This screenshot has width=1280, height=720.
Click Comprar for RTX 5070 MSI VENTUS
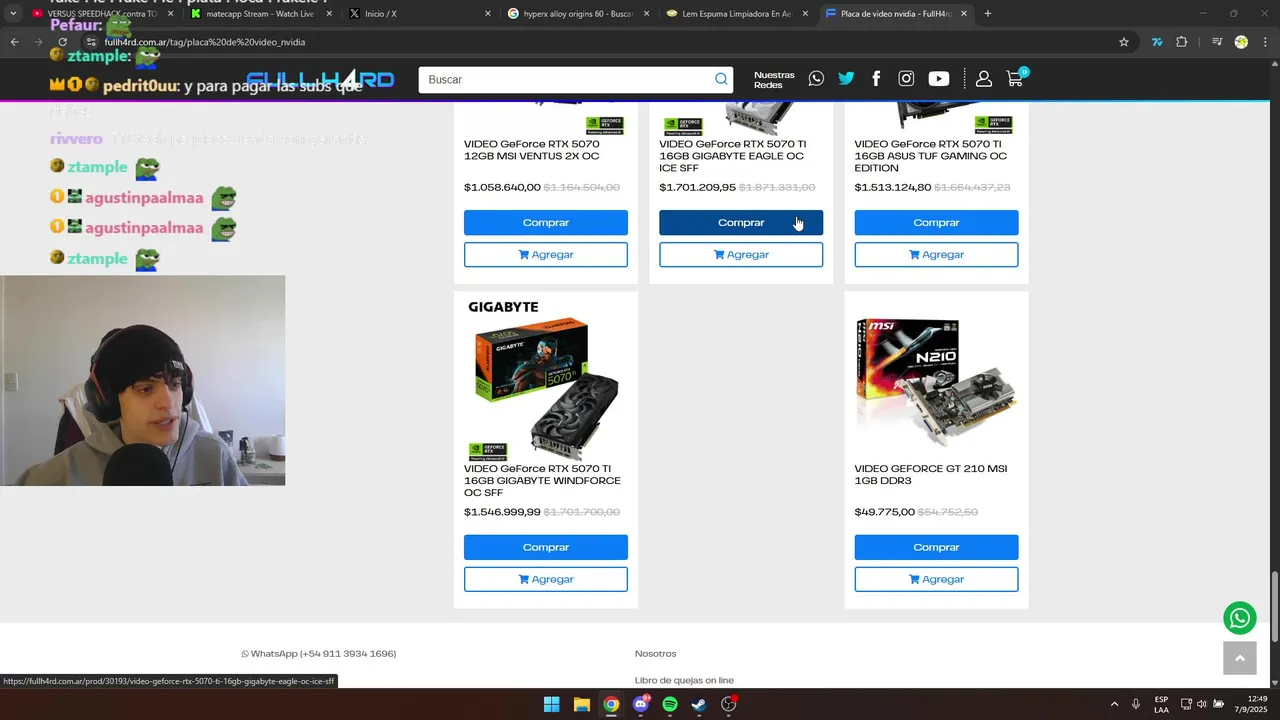pos(546,223)
